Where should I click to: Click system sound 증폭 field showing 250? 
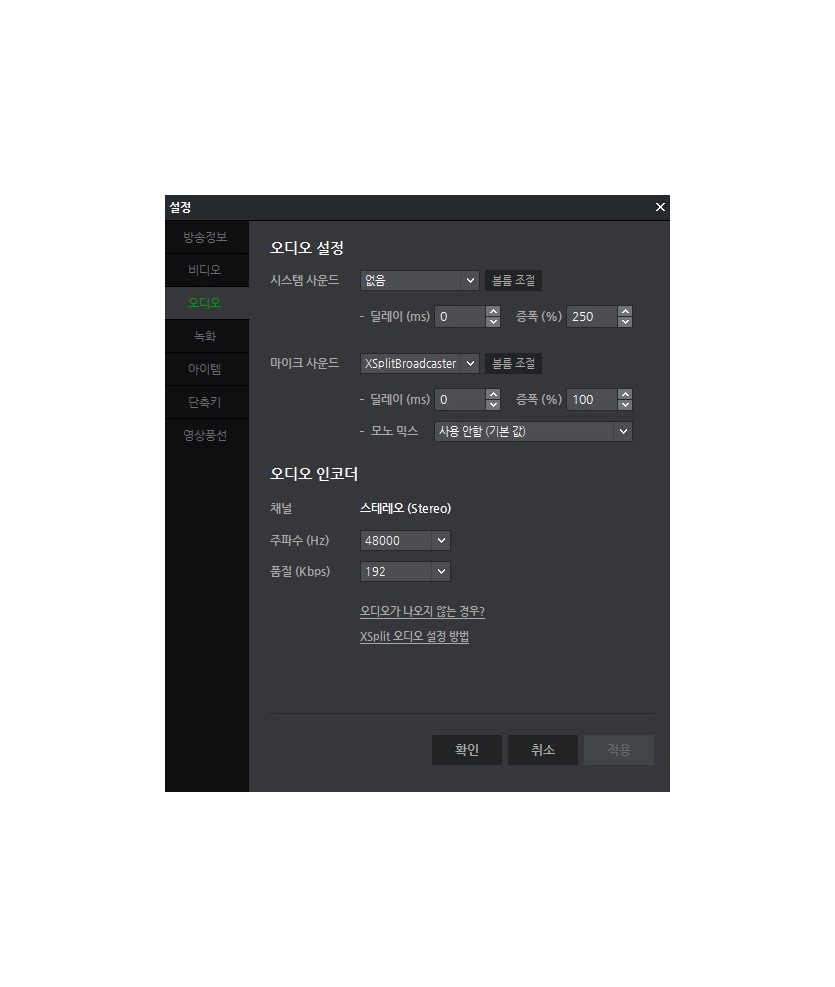(592, 317)
